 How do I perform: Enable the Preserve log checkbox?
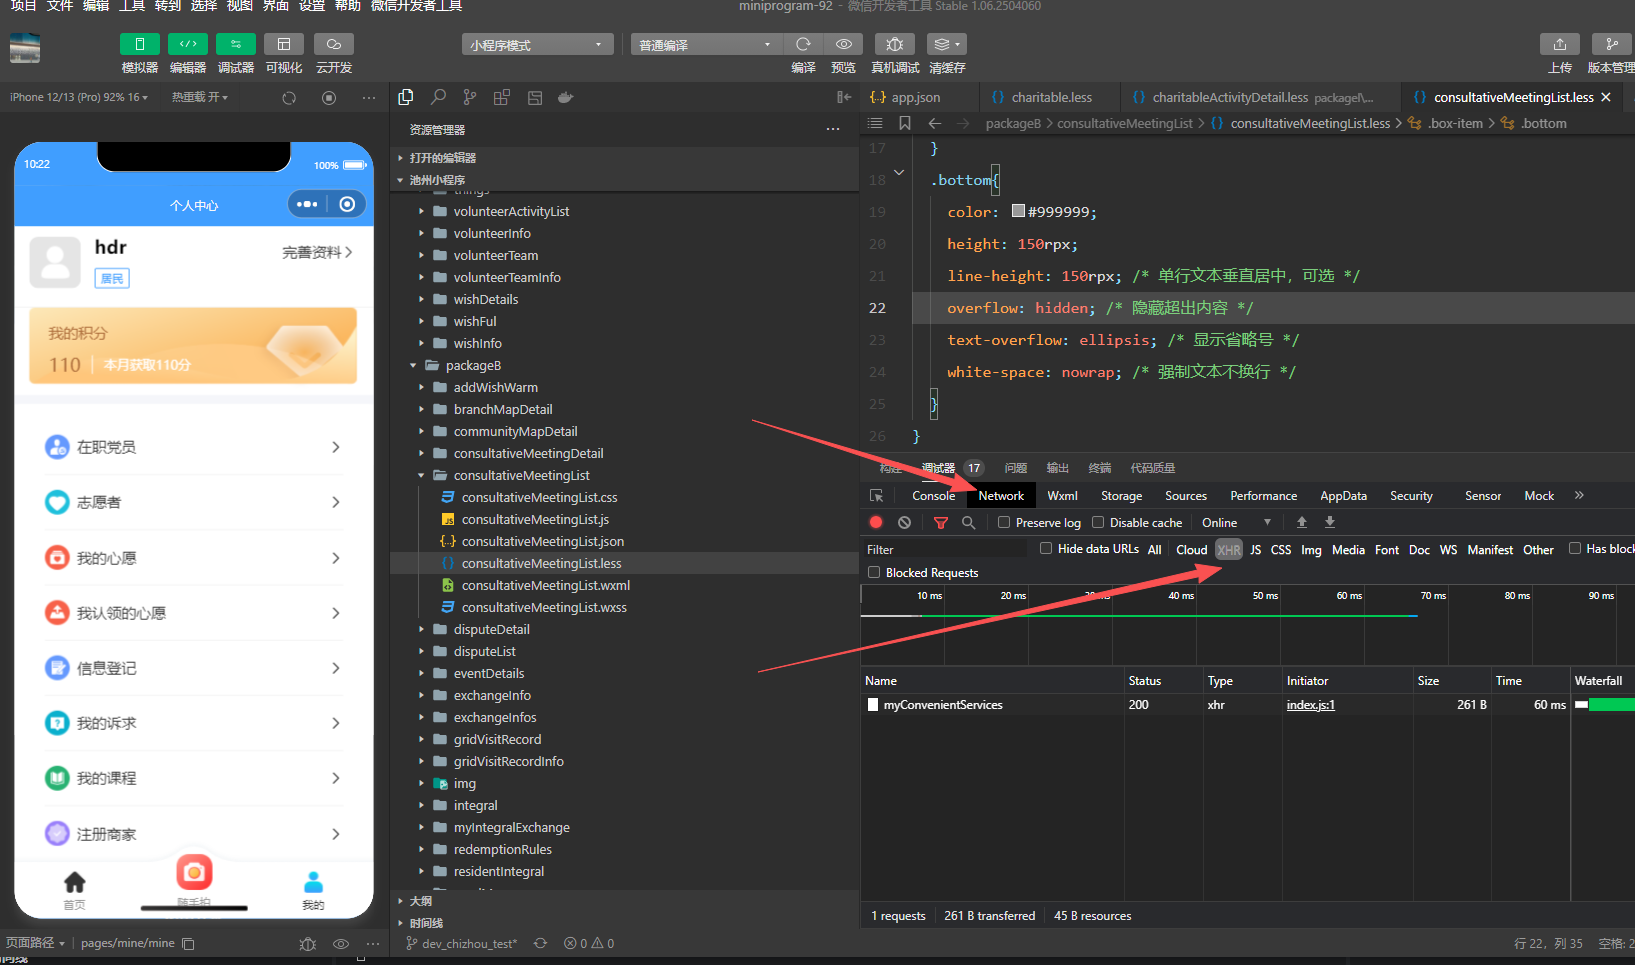click(1004, 522)
